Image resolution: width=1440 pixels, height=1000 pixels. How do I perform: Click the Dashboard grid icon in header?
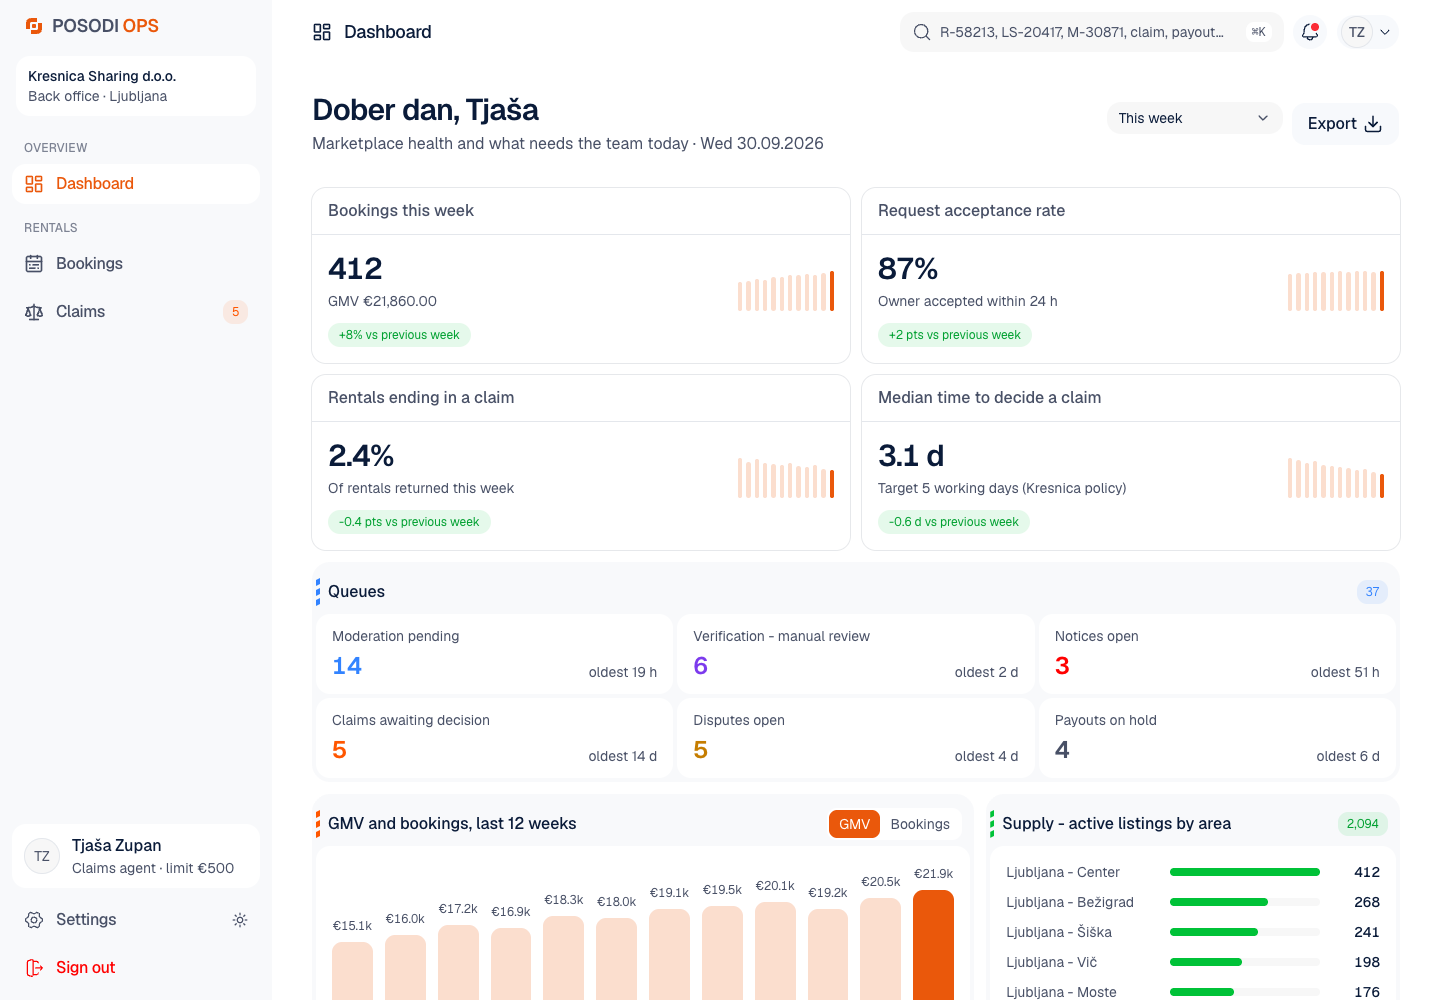click(322, 32)
